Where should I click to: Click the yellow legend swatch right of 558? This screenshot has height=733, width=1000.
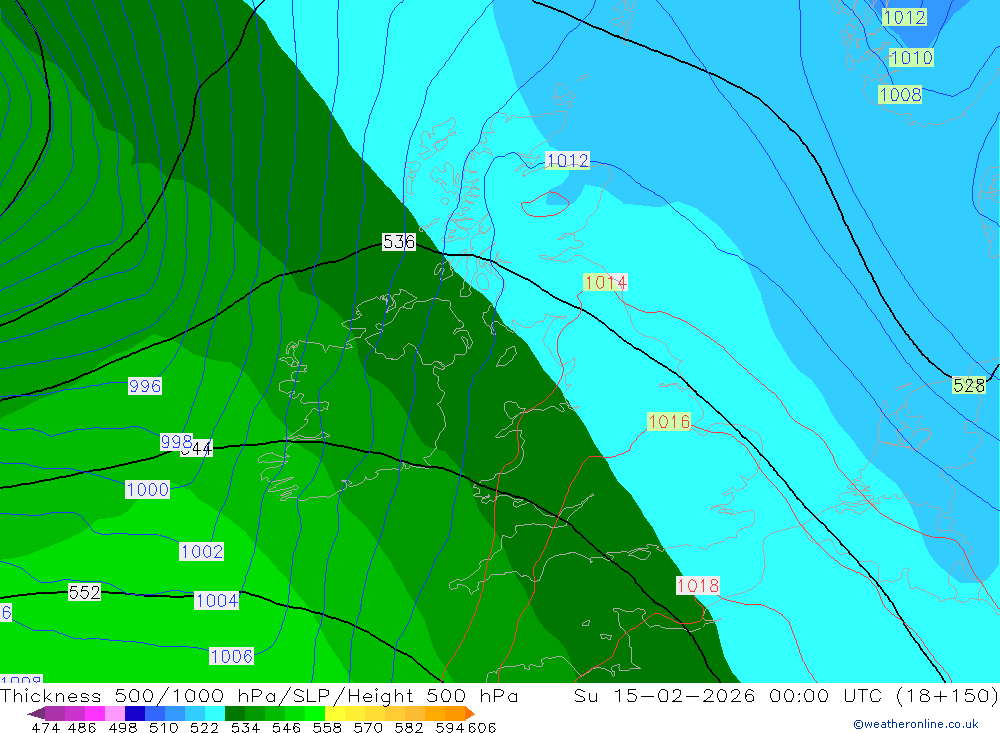coord(335,713)
